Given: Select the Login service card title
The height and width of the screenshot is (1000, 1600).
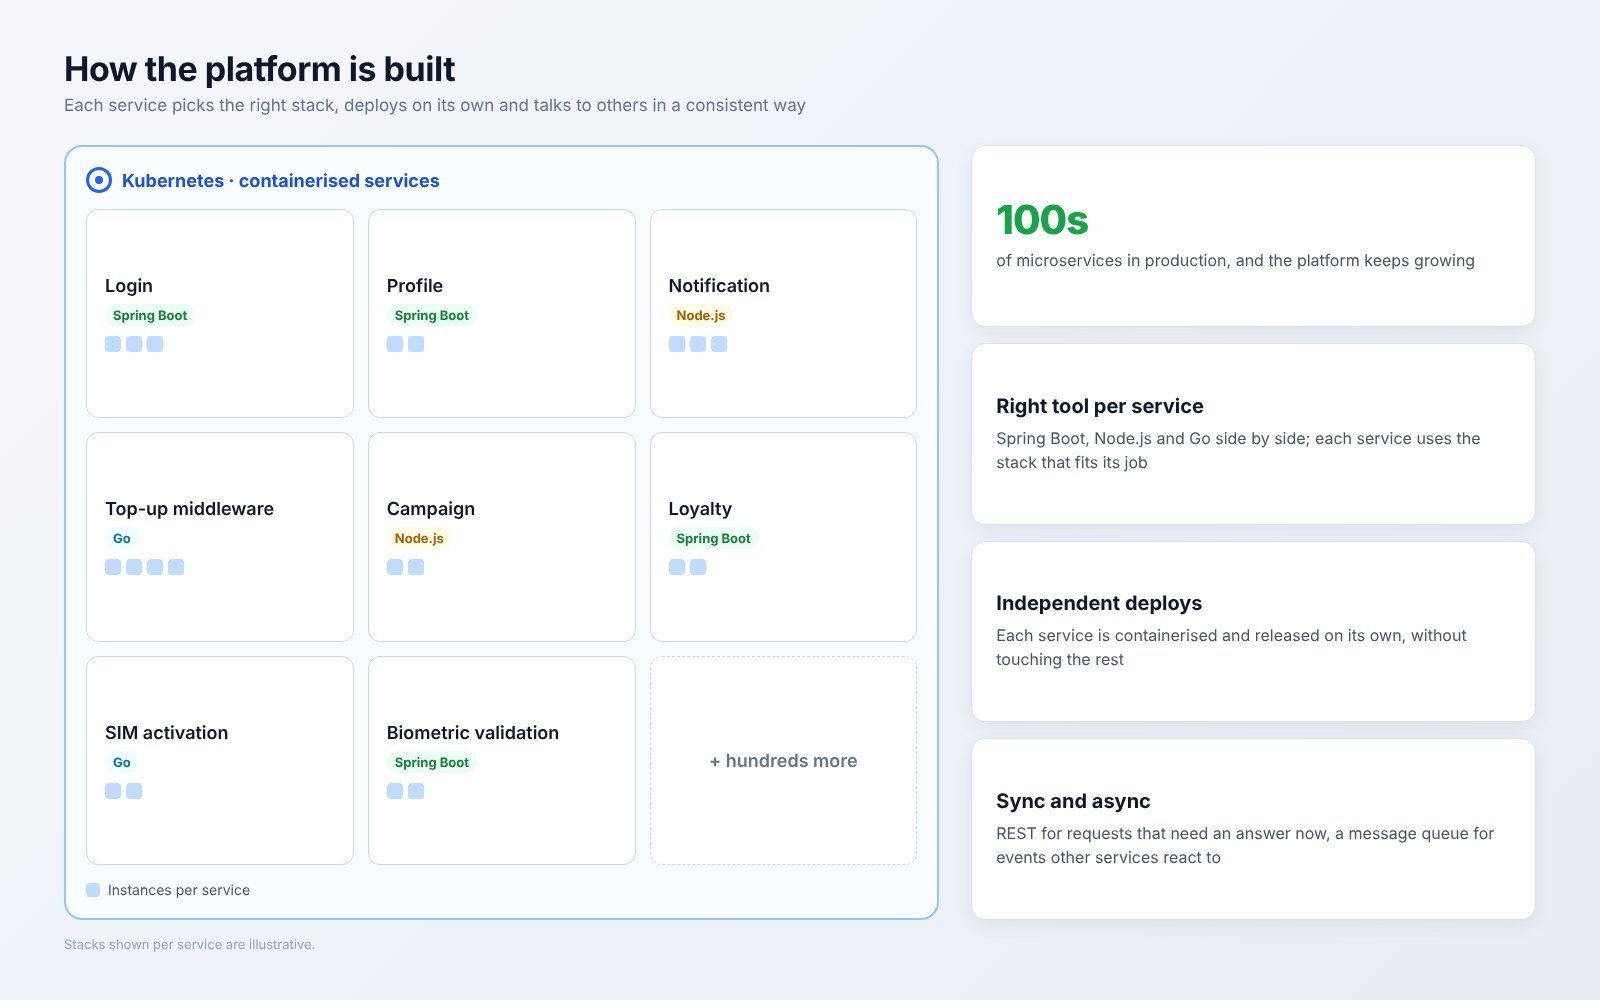Looking at the screenshot, I should pyautogui.click(x=129, y=286).
